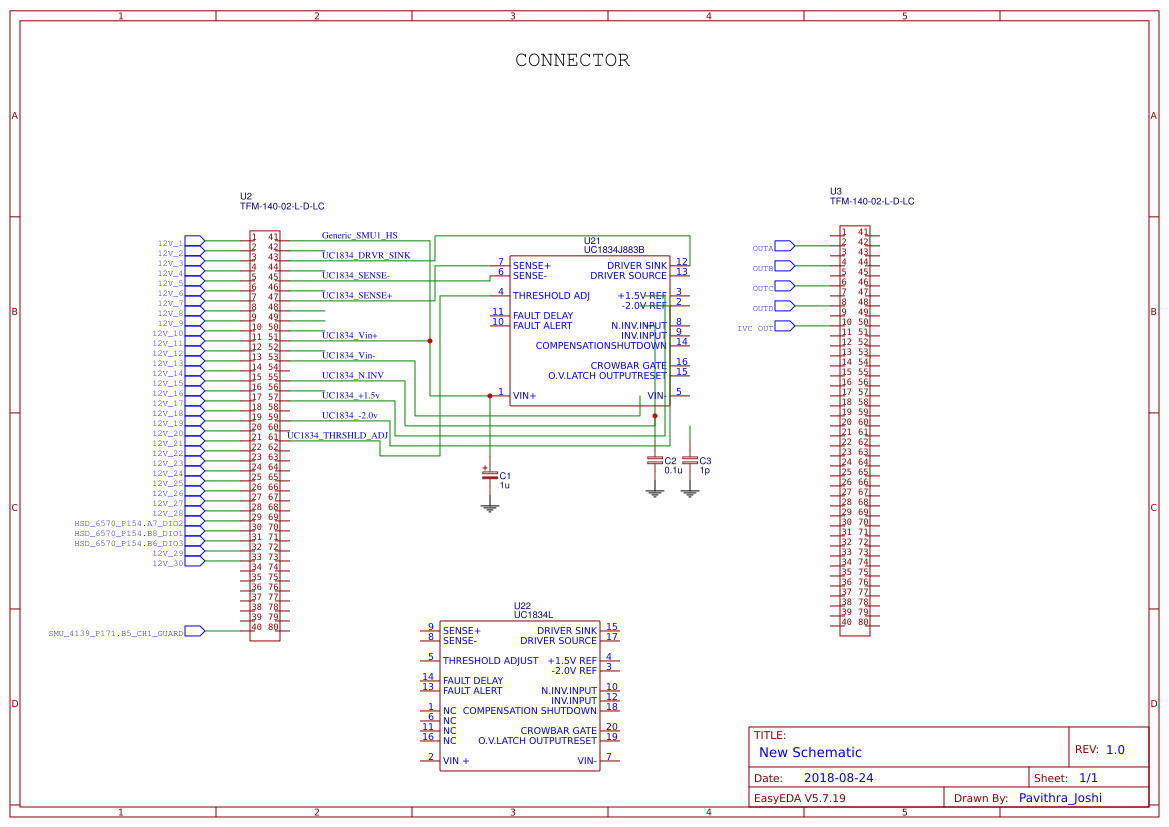Screen dimensions: 1169x827
Task: Click the junction dot on UC1834_Vin+ wire
Action: [x=430, y=341]
